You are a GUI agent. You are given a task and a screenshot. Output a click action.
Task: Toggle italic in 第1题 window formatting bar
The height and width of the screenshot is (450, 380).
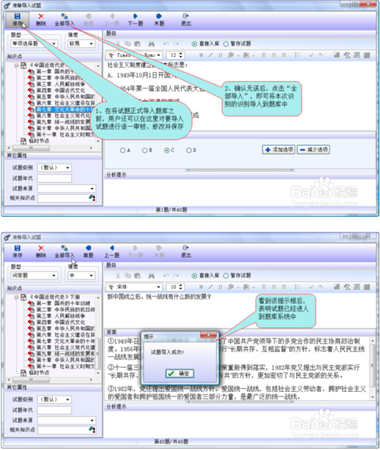tap(210, 55)
